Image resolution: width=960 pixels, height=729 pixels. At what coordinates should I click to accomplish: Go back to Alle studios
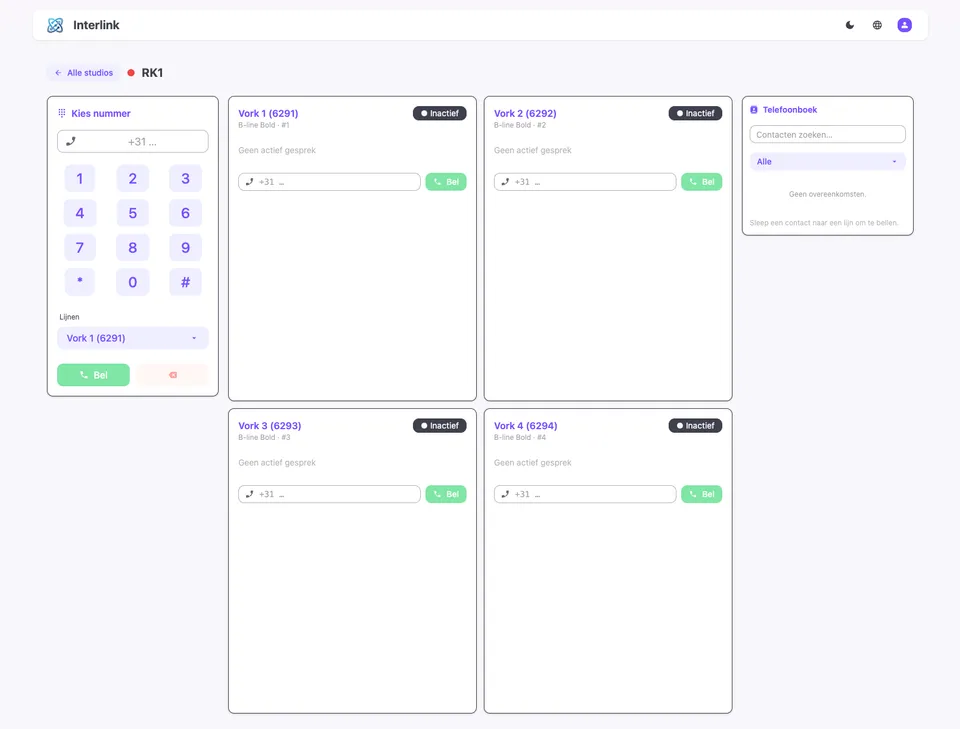click(84, 73)
